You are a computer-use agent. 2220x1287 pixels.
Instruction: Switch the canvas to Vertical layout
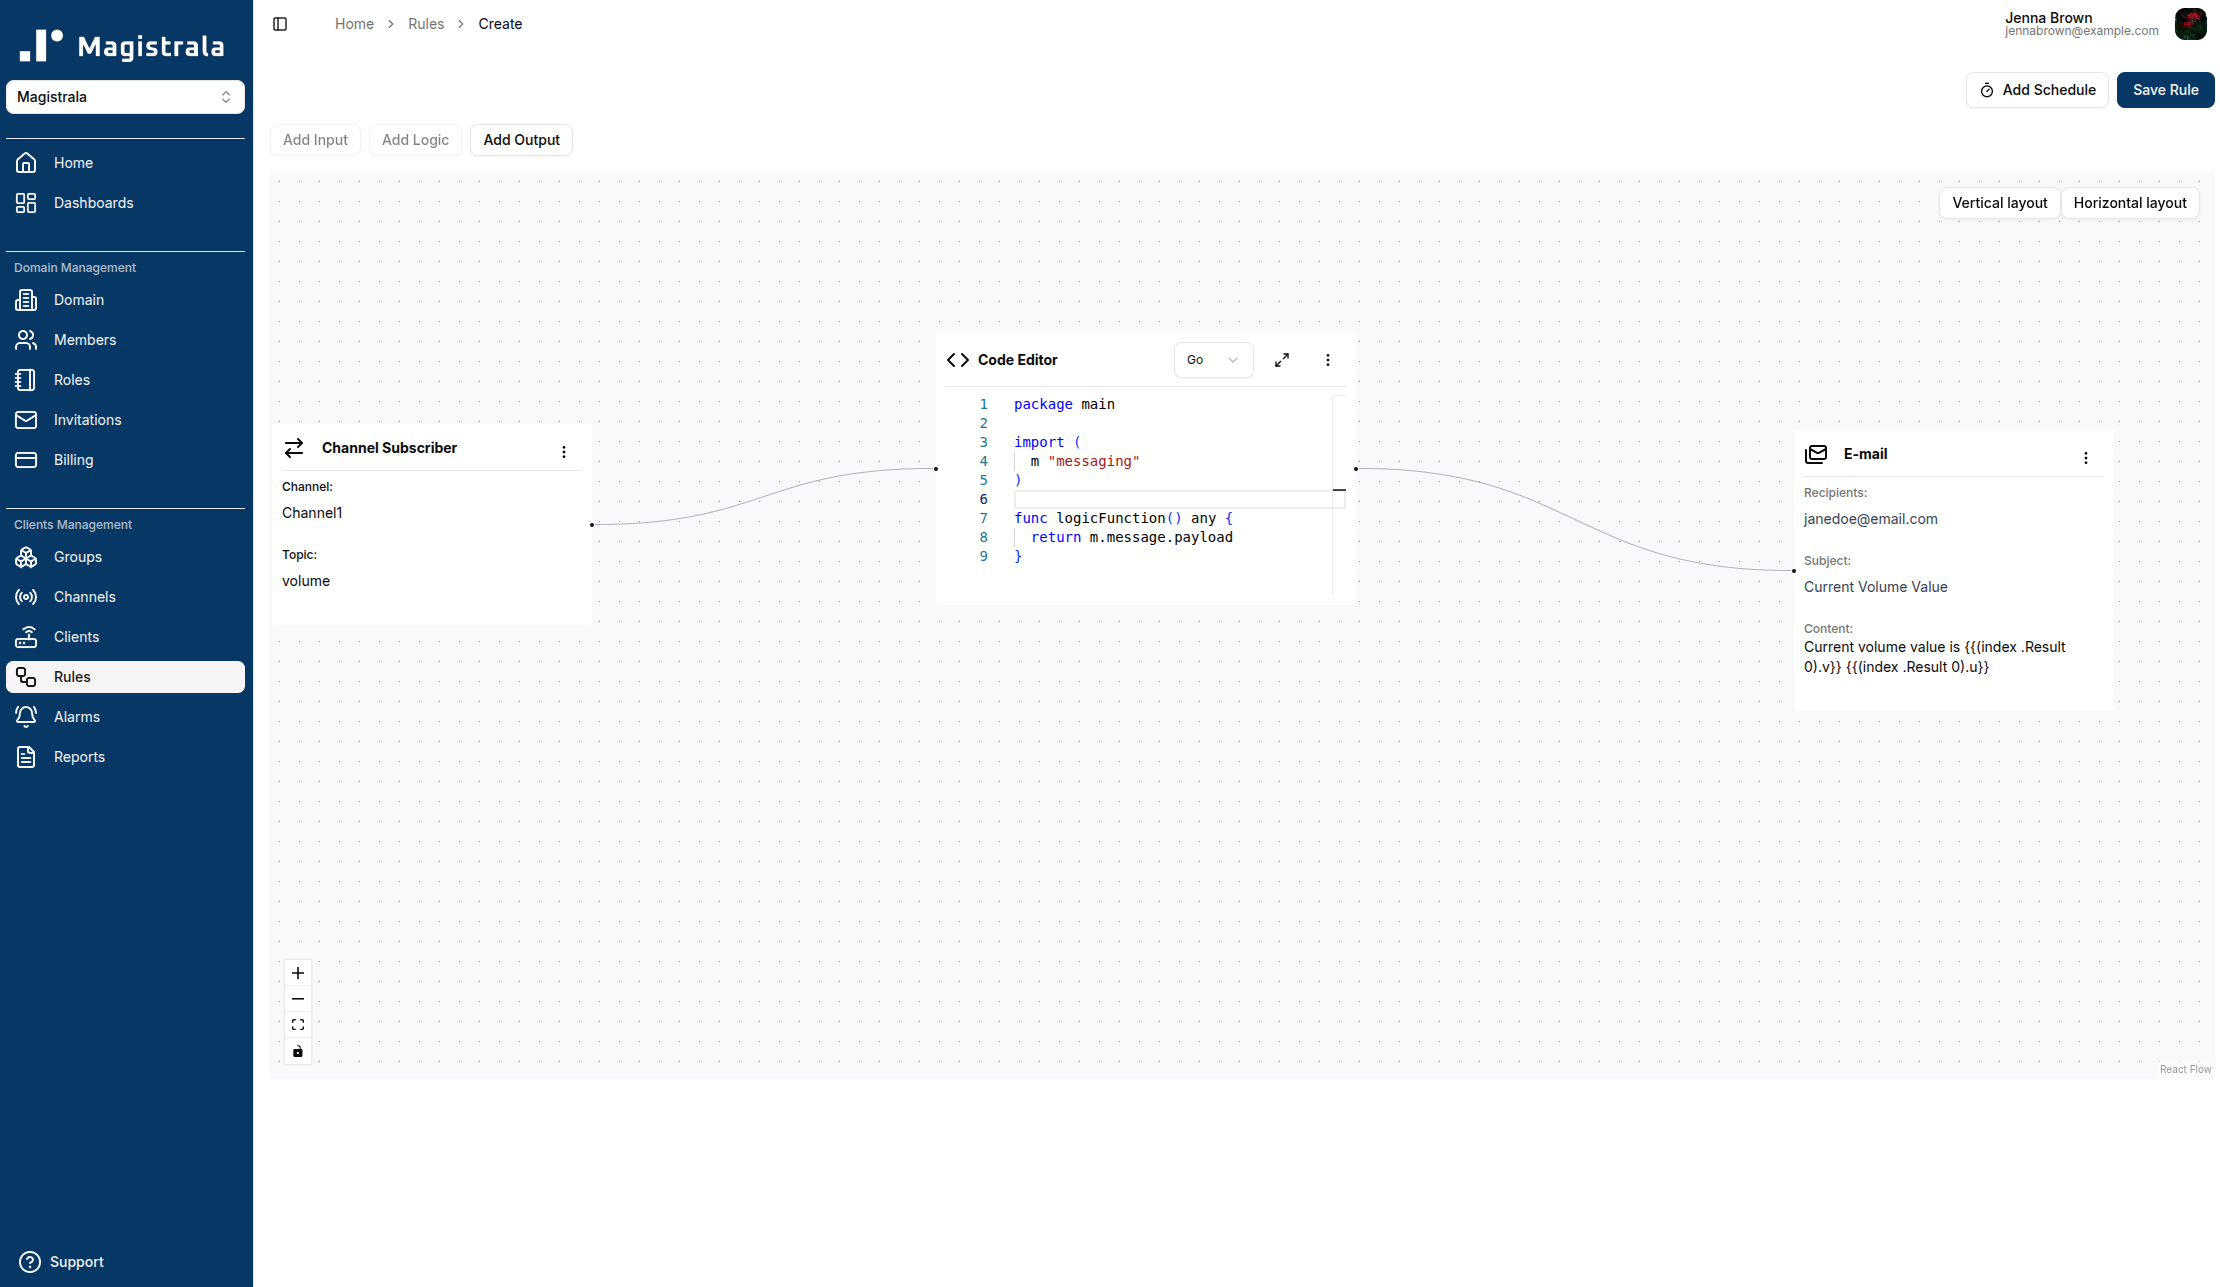pos(1999,203)
